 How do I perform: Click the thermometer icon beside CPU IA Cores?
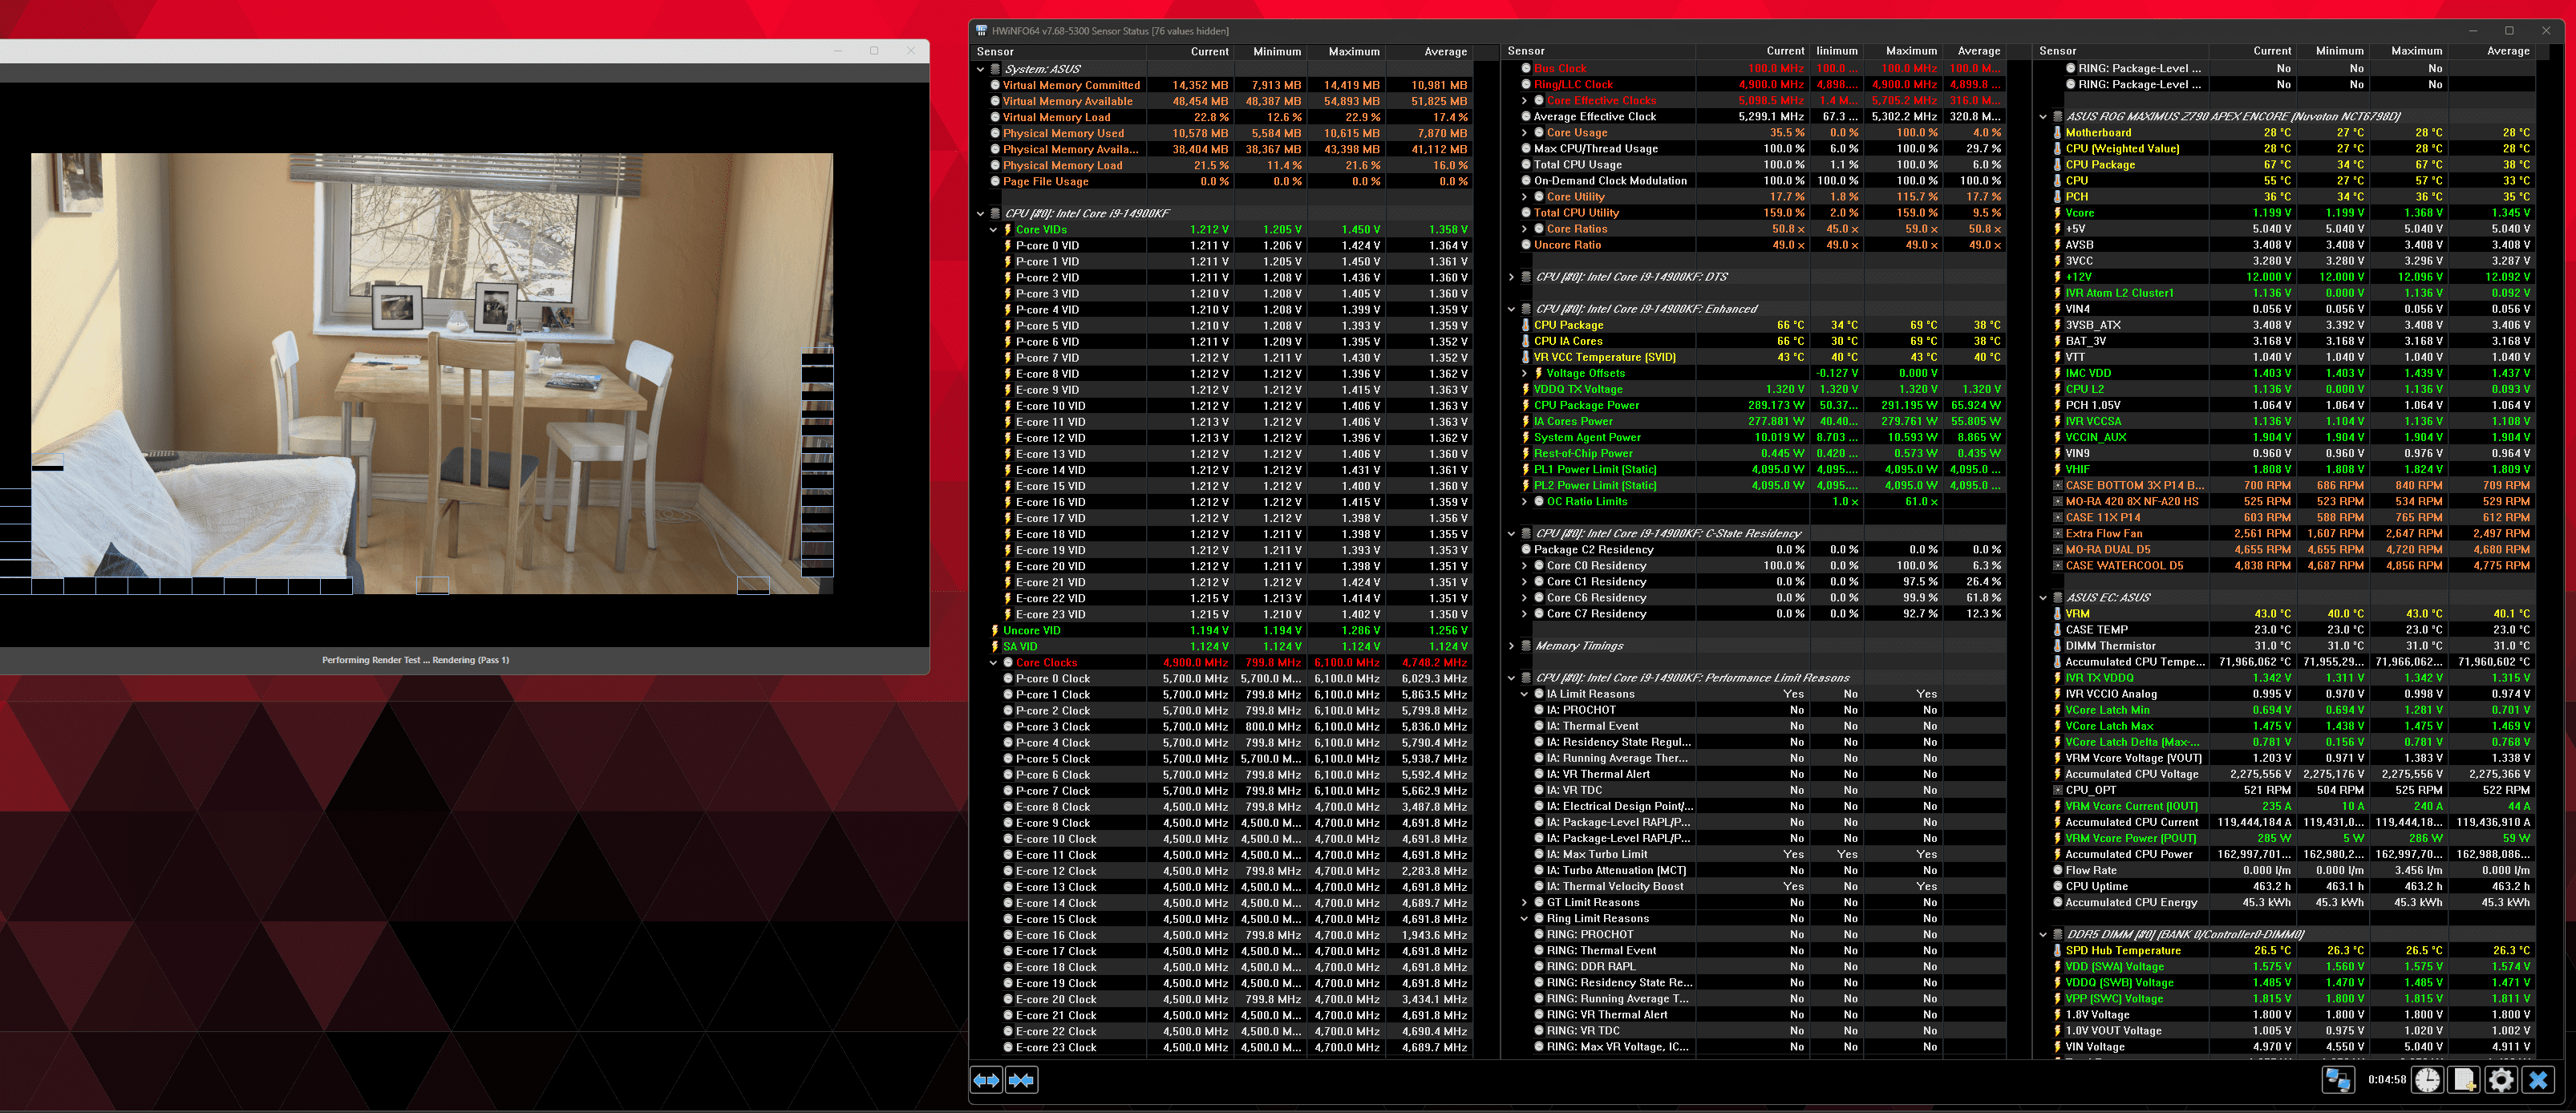1526,341
